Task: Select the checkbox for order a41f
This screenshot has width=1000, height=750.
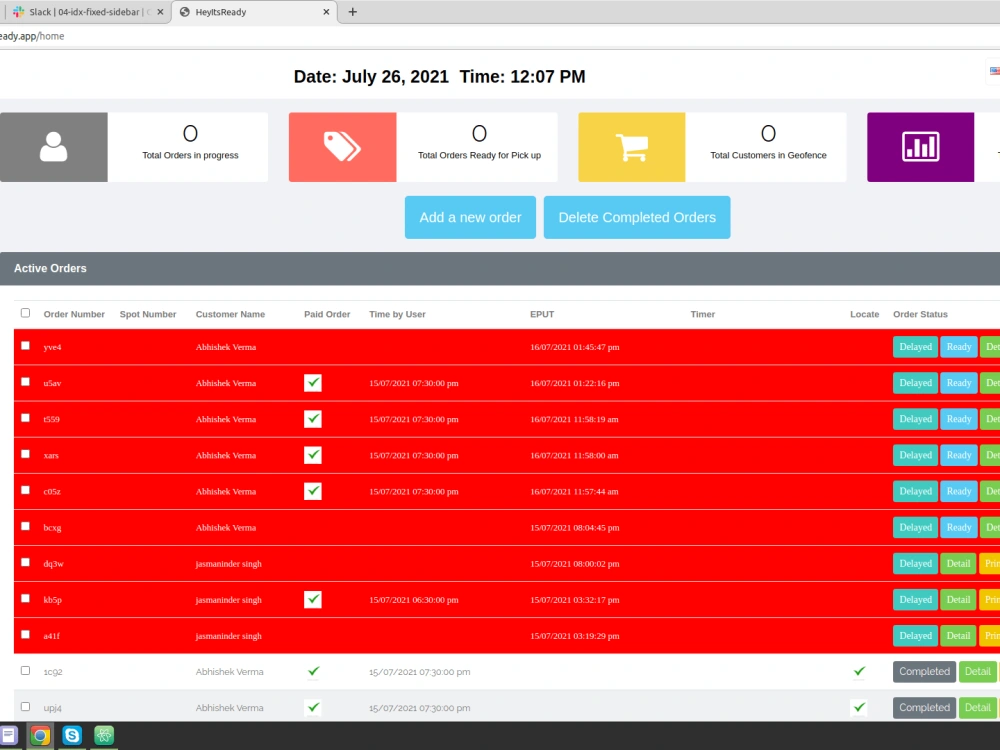Action: 26,635
